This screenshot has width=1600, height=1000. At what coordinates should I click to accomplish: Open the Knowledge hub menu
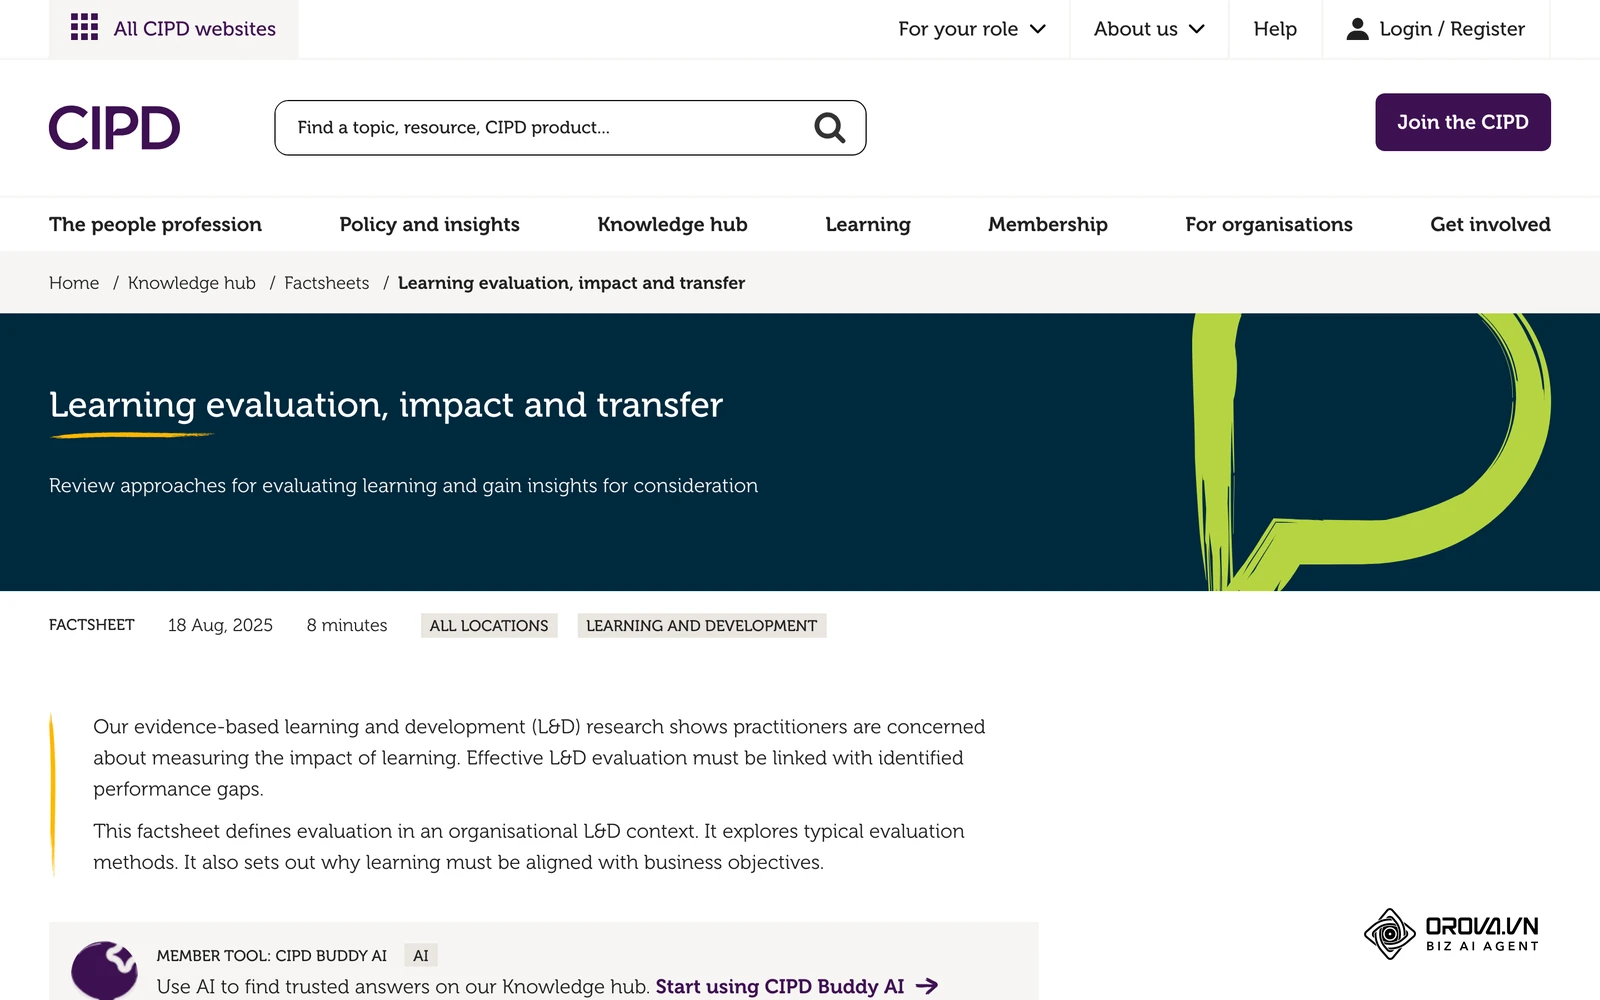[x=672, y=224]
